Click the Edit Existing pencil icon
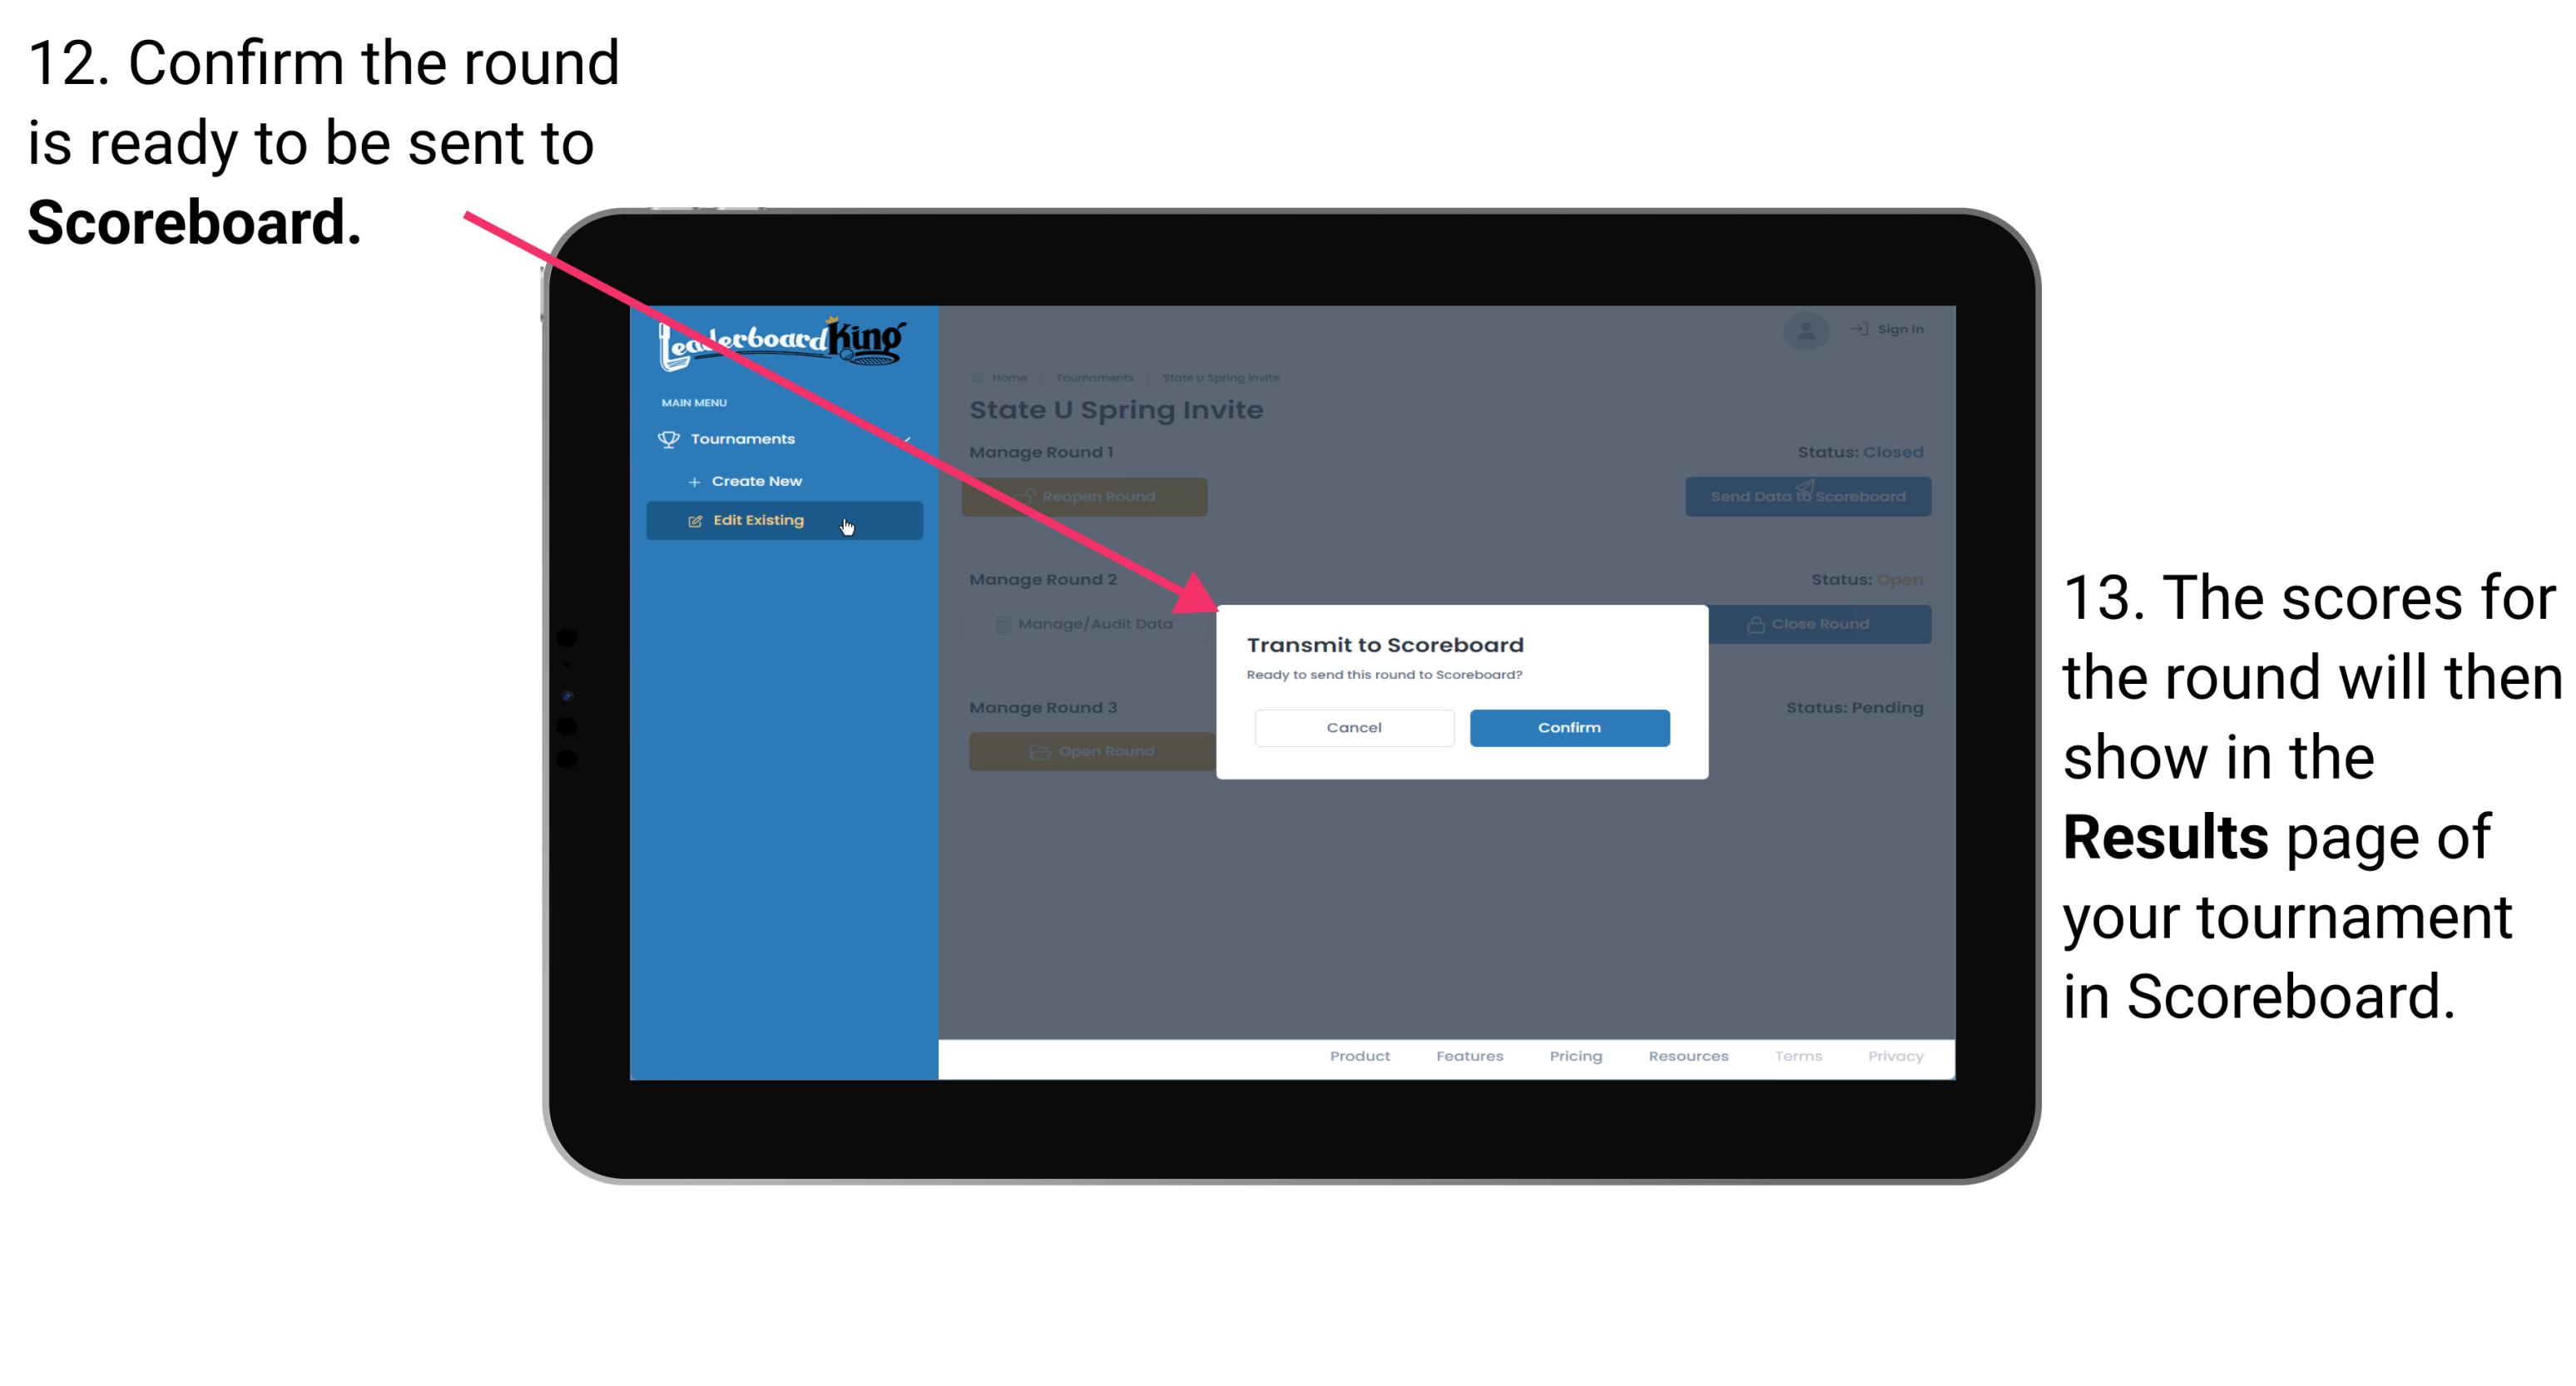 pos(695,521)
